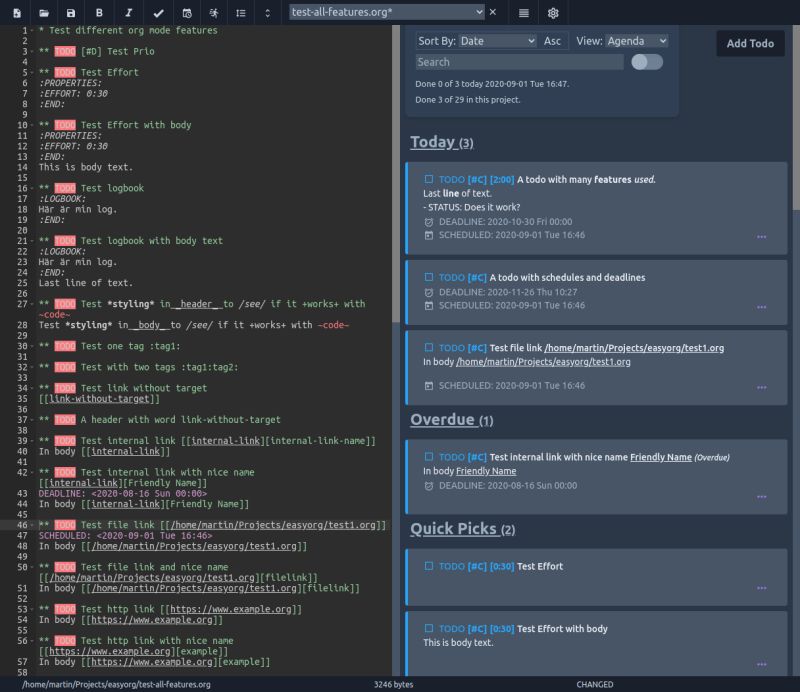Close test-all-features.org with the X icon
This screenshot has width=800, height=692.
(x=493, y=12)
